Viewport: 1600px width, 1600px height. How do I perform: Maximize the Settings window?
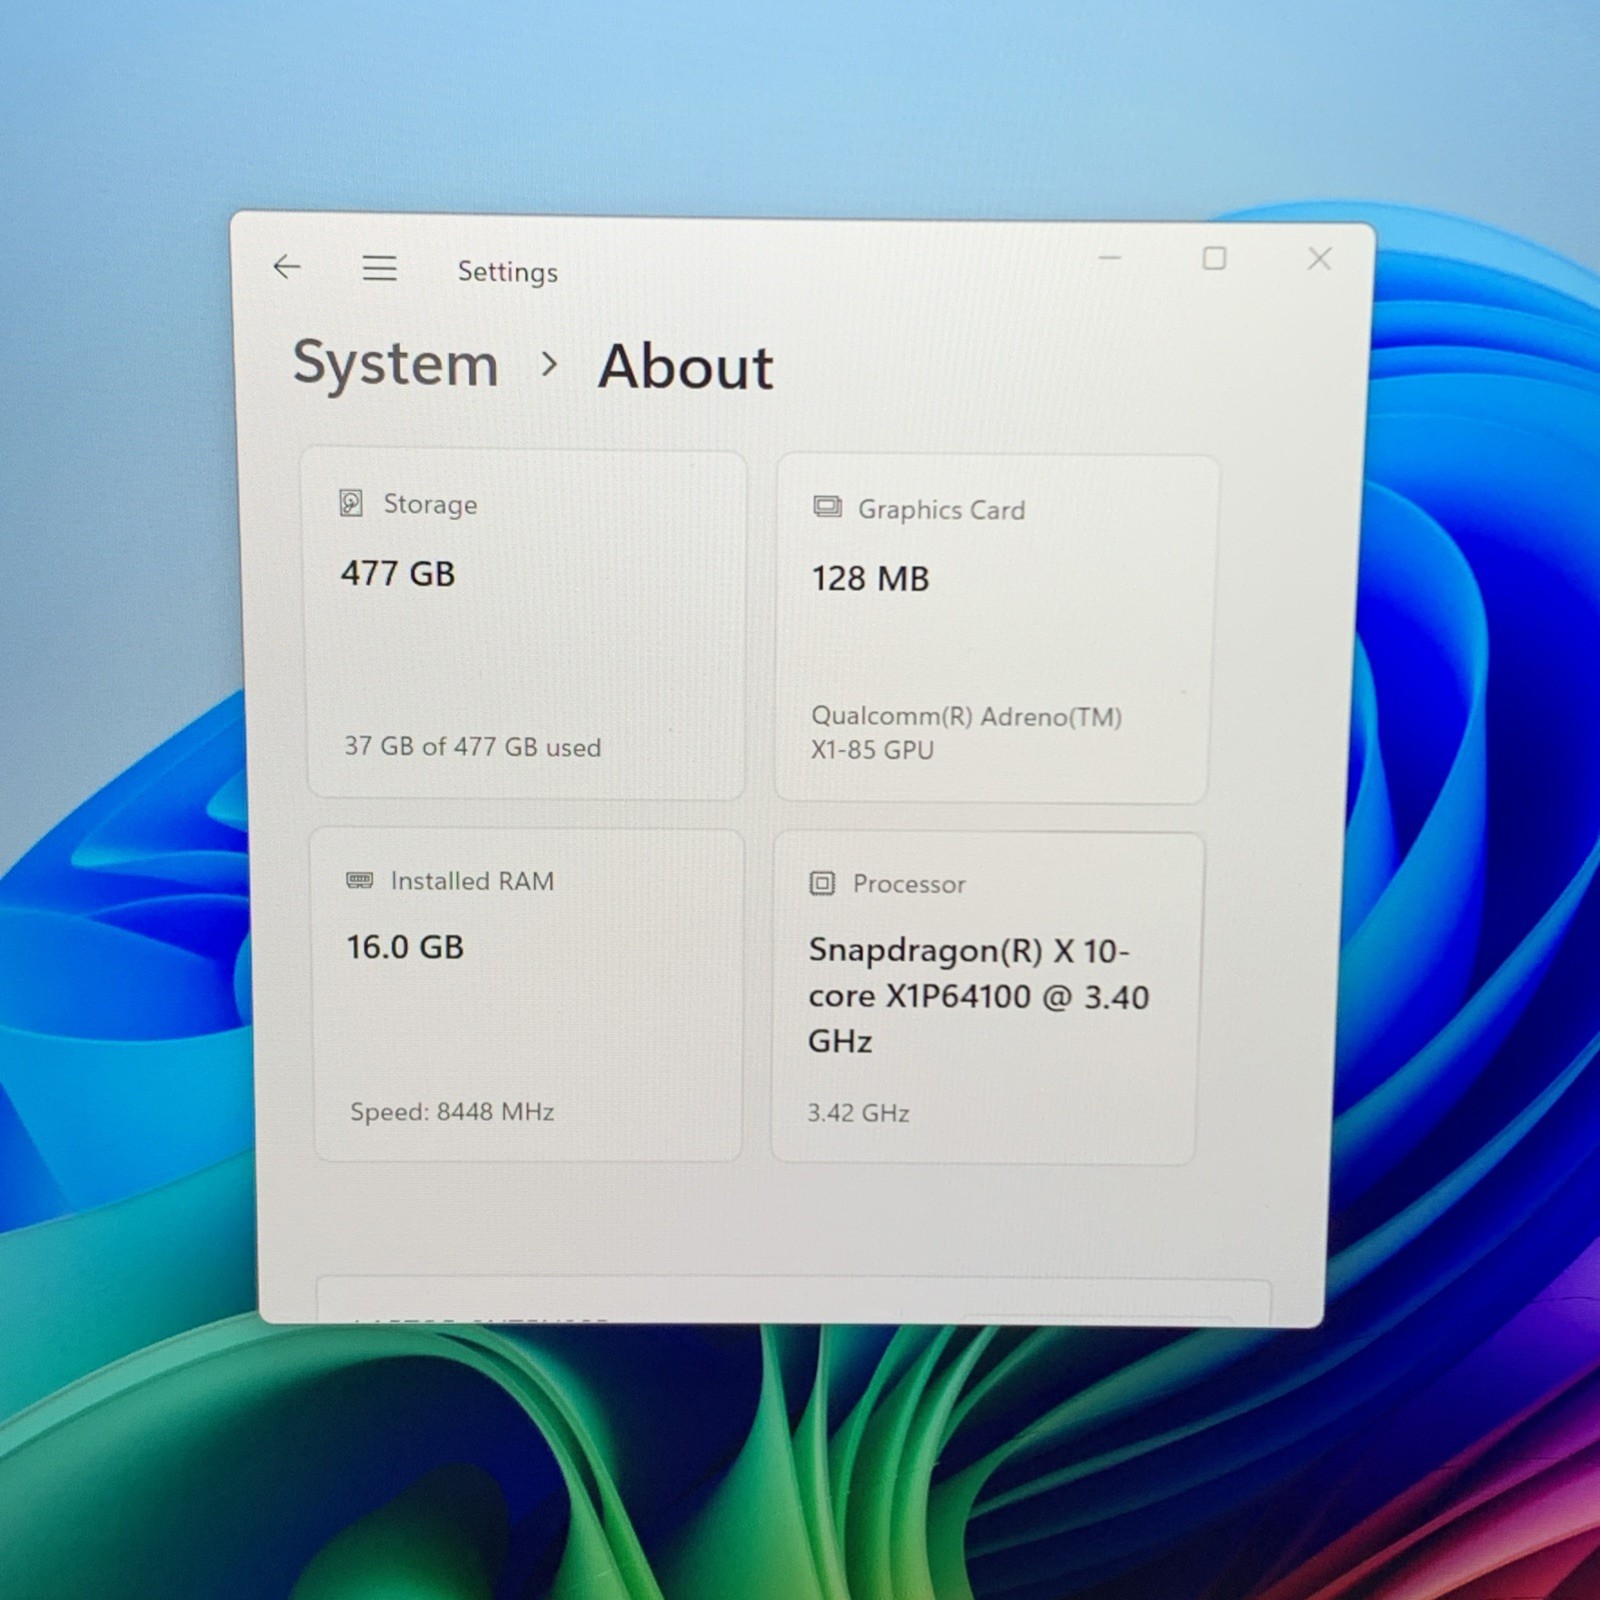click(x=1214, y=259)
